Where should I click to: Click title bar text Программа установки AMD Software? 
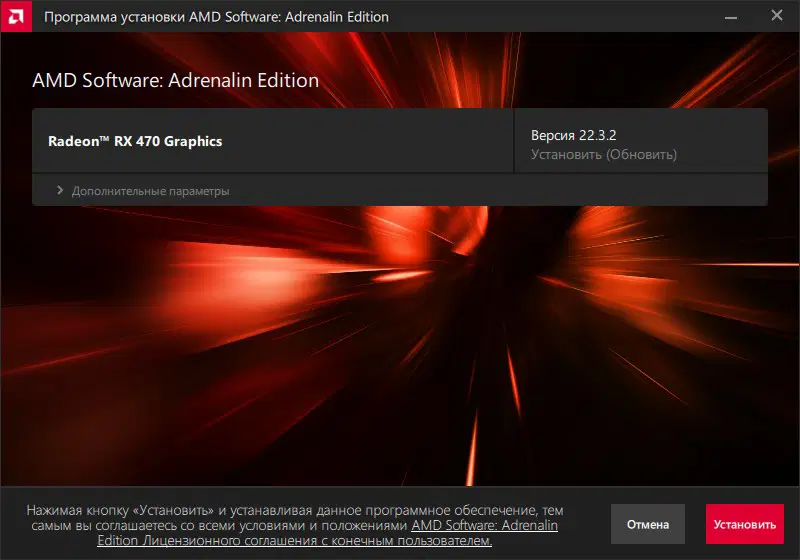(x=216, y=17)
